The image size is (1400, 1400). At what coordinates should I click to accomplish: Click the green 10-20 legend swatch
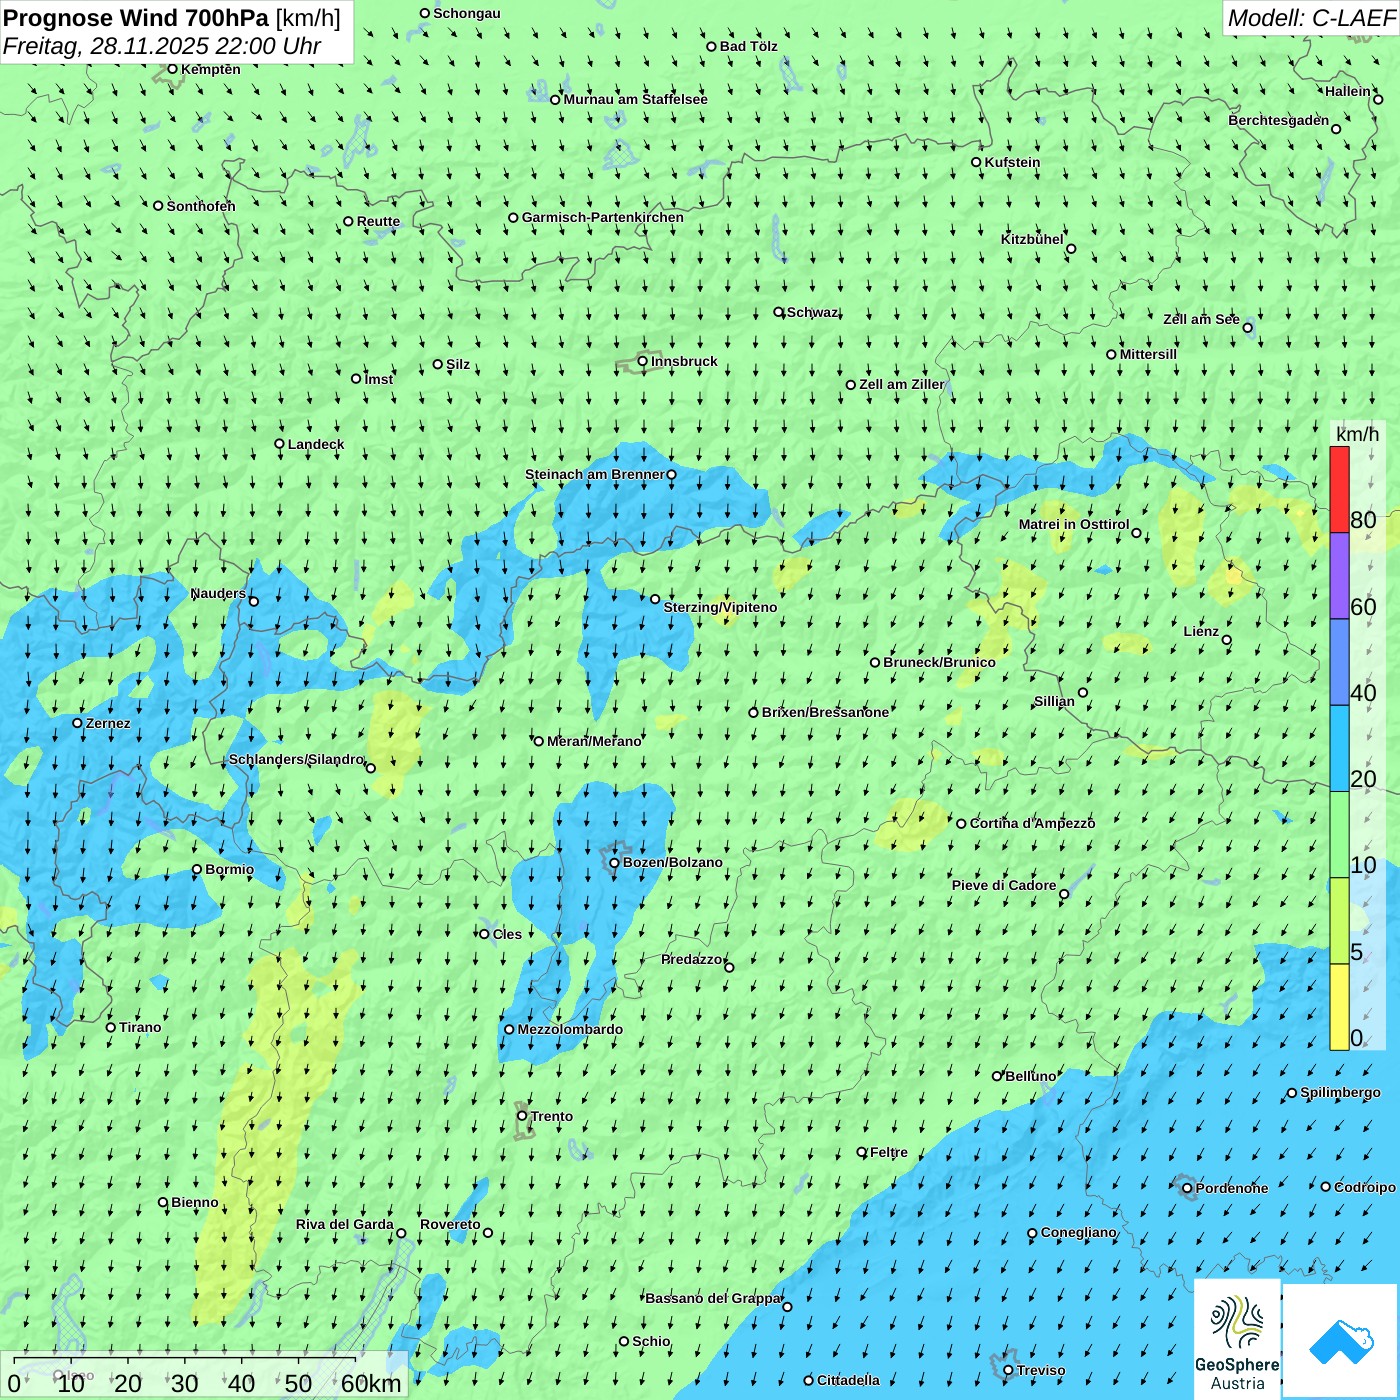1339,834
